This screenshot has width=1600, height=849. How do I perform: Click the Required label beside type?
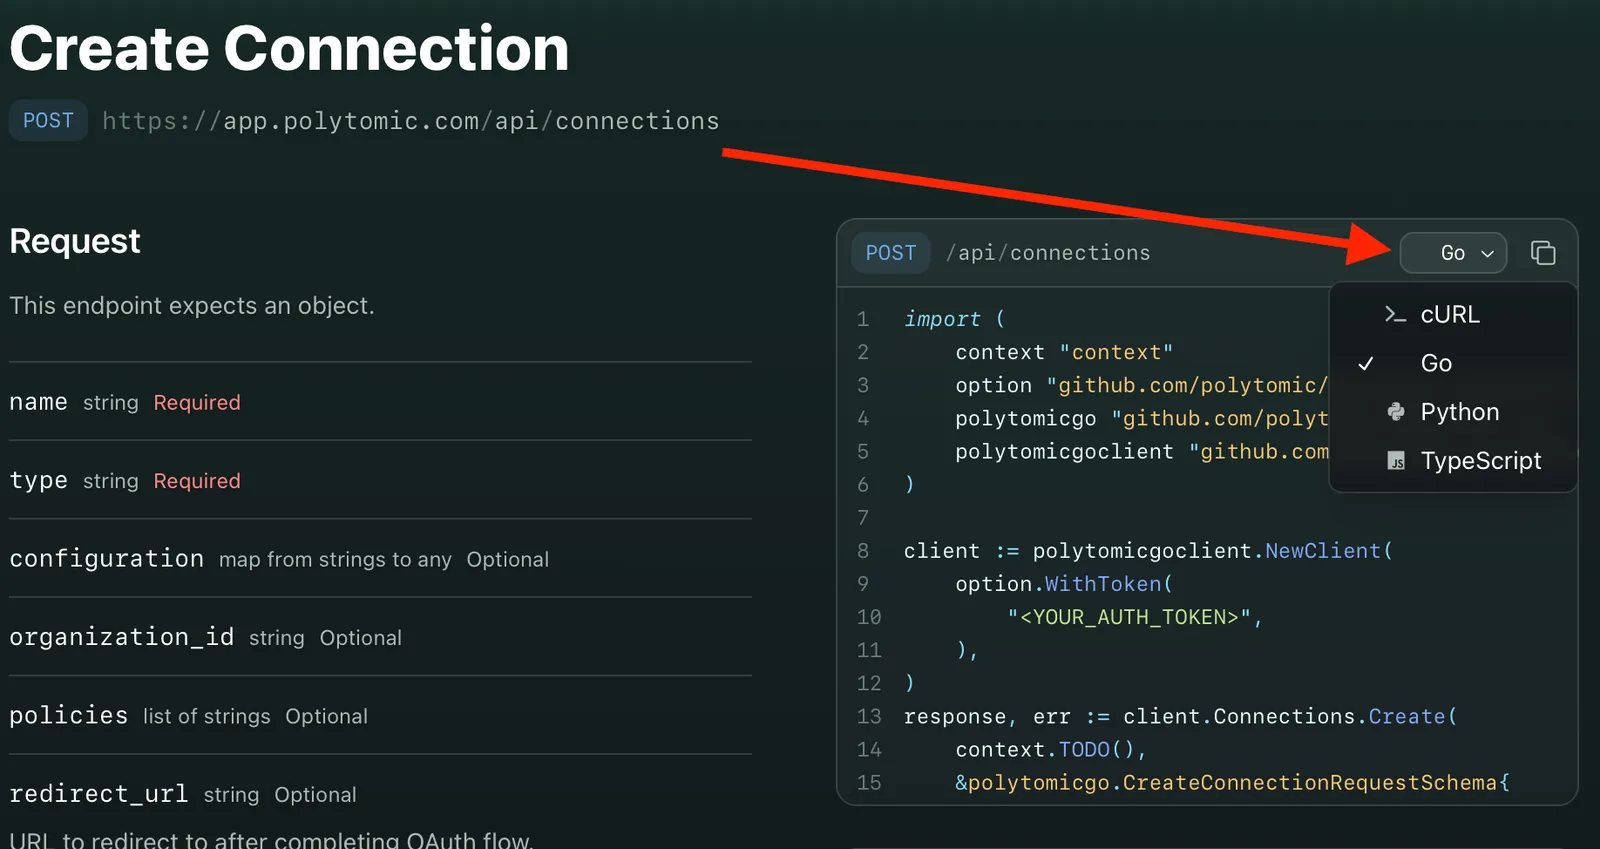(197, 481)
